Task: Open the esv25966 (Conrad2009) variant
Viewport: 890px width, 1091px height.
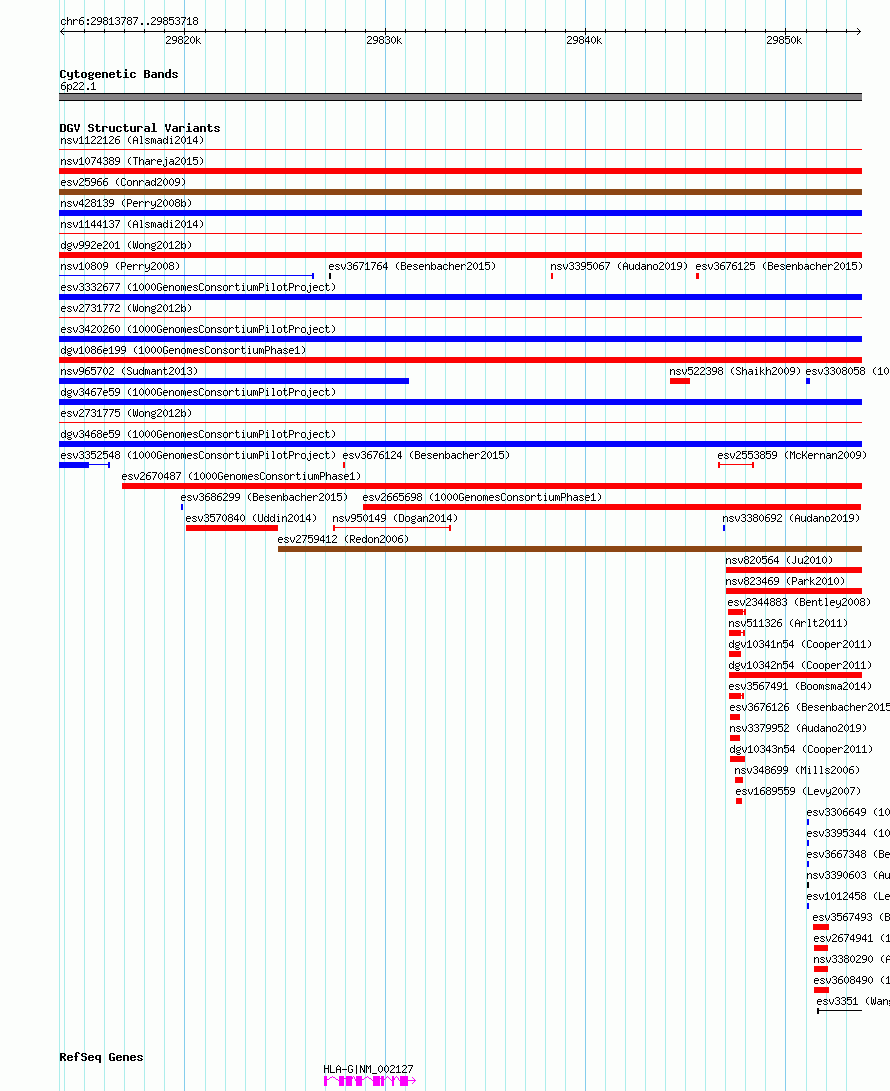Action: tap(123, 182)
